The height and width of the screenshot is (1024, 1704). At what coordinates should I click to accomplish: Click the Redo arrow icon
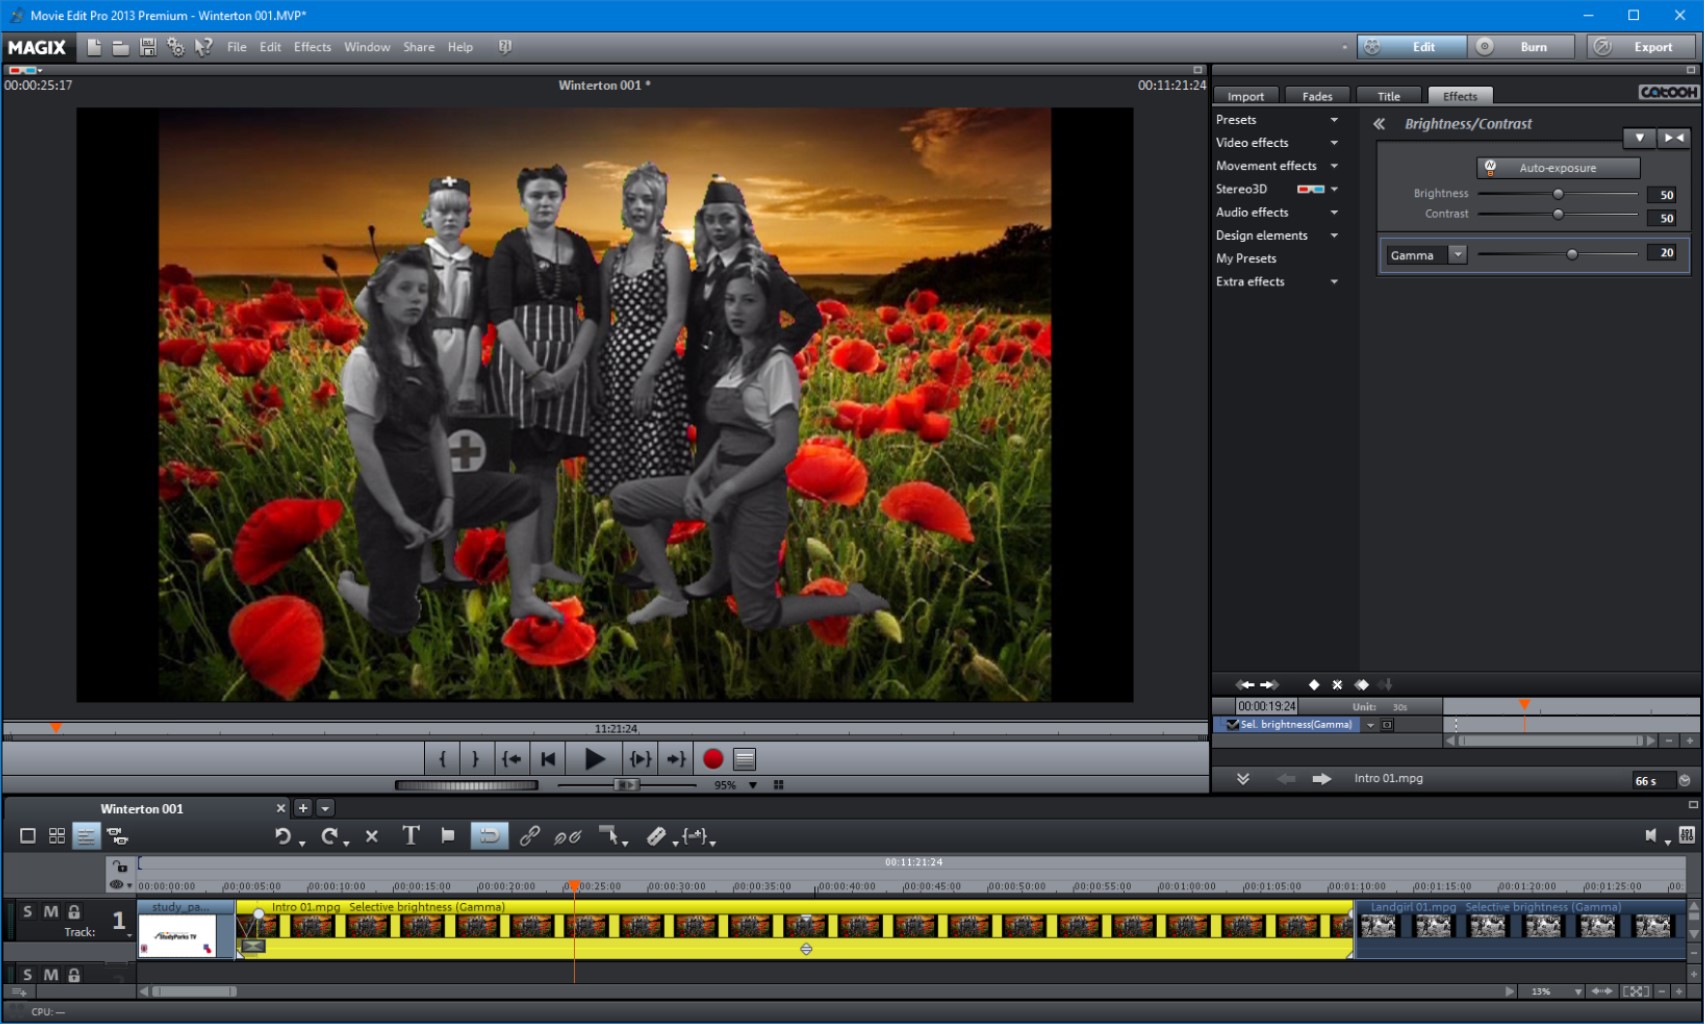[329, 837]
